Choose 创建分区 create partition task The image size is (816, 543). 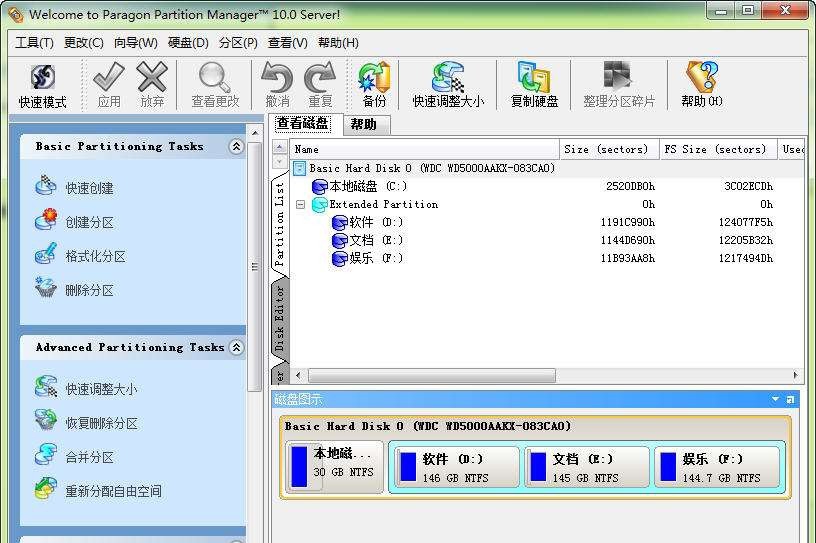pos(74,222)
